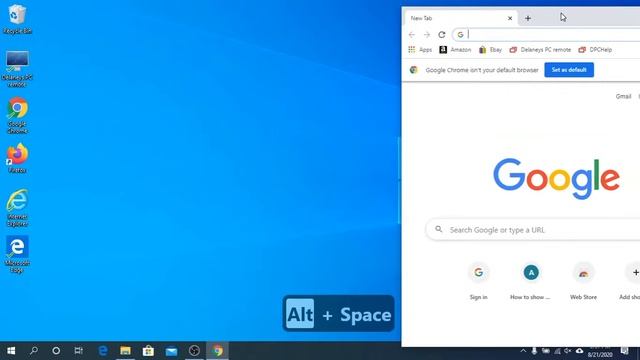
Task: Click the battery tray icon
Action: [x=546, y=351]
